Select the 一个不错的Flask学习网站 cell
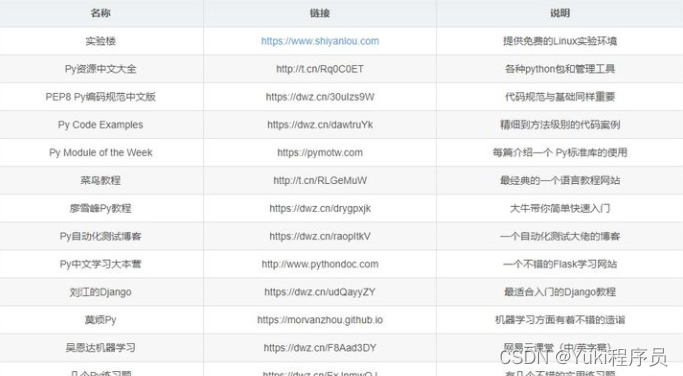Image resolution: width=683 pixels, height=376 pixels. point(560,264)
